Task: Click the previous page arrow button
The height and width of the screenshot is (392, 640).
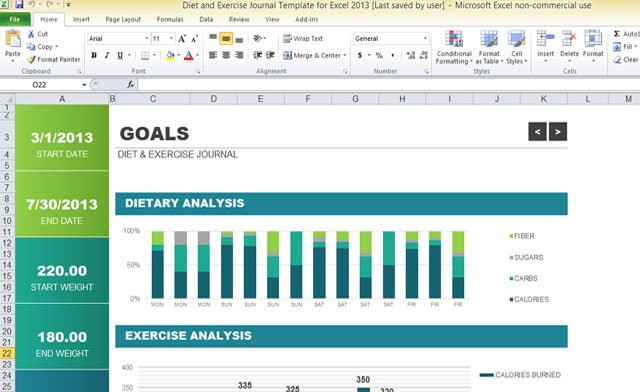Action: pos(538,131)
